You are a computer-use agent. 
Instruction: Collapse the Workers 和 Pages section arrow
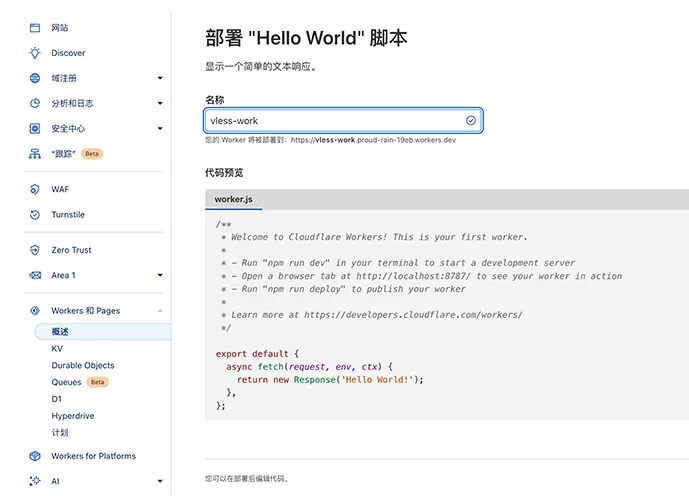click(160, 311)
